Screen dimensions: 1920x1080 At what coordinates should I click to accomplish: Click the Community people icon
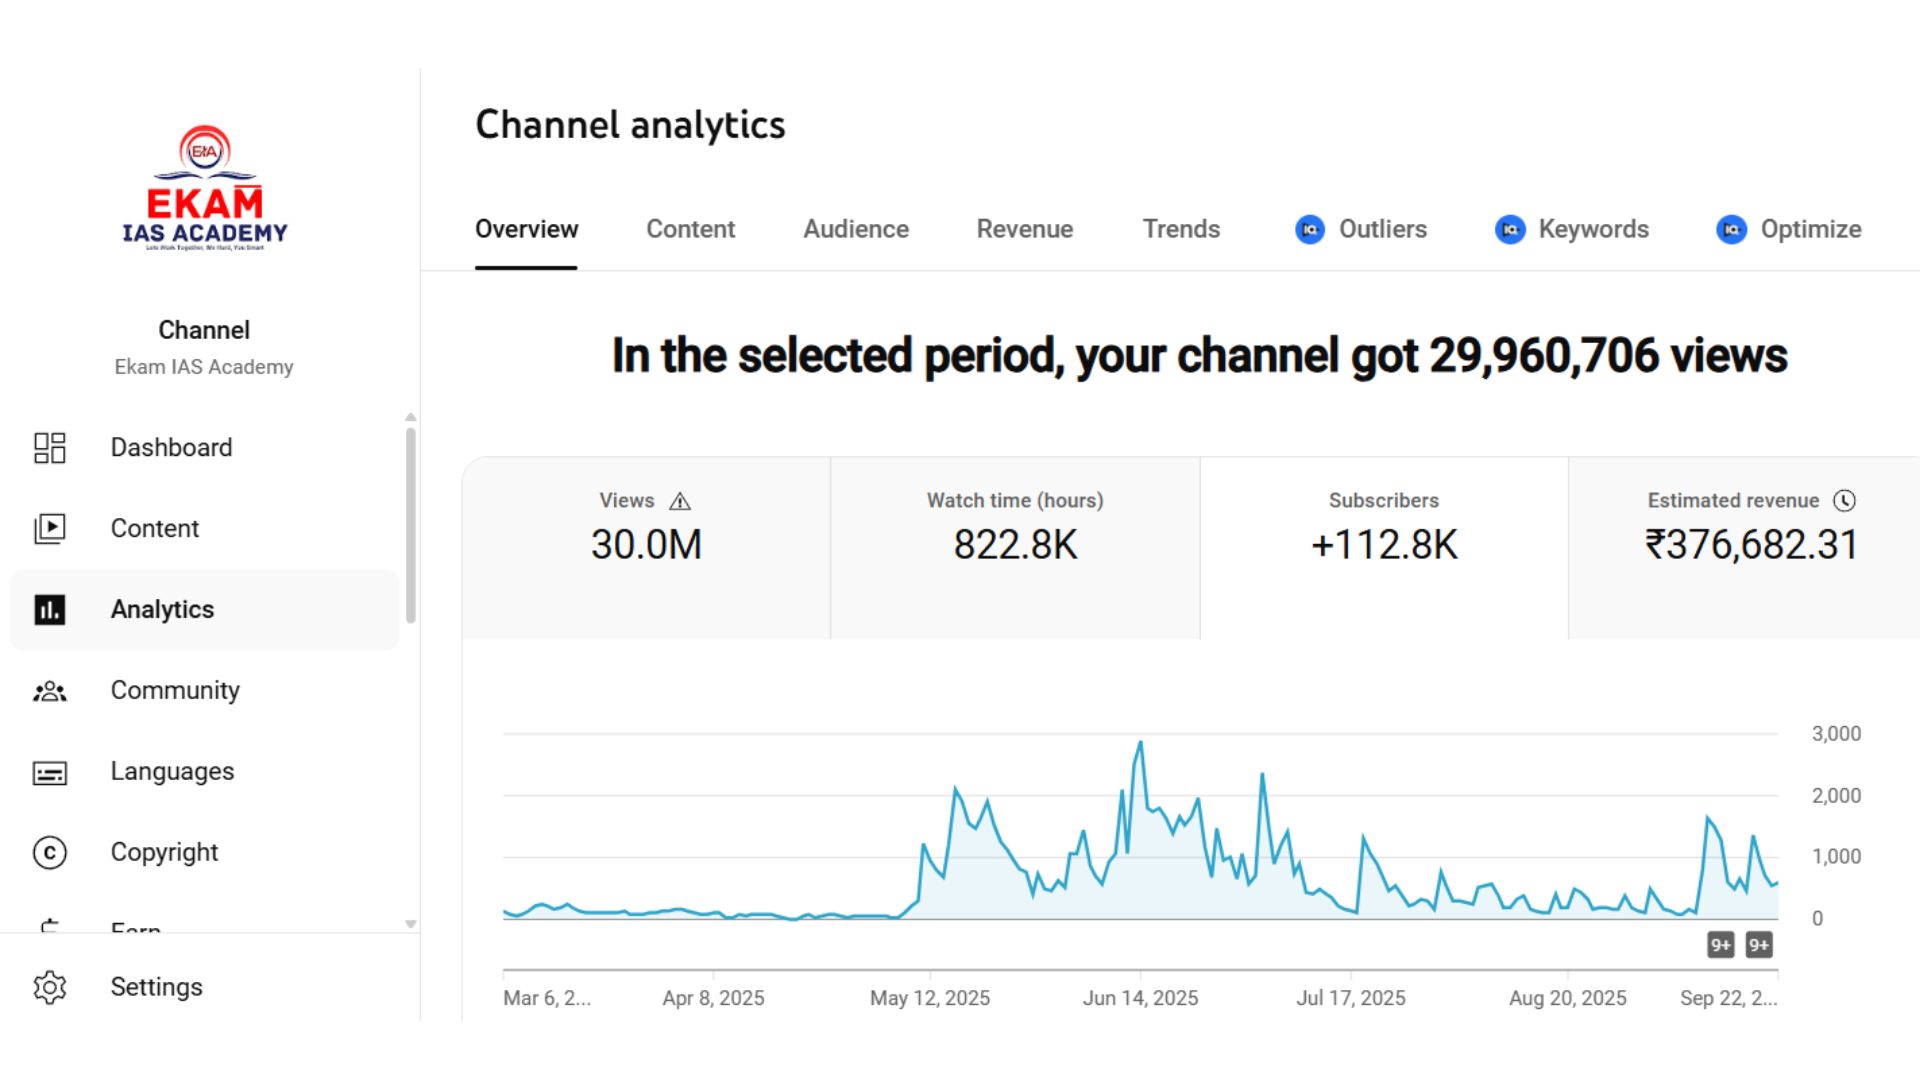point(50,691)
